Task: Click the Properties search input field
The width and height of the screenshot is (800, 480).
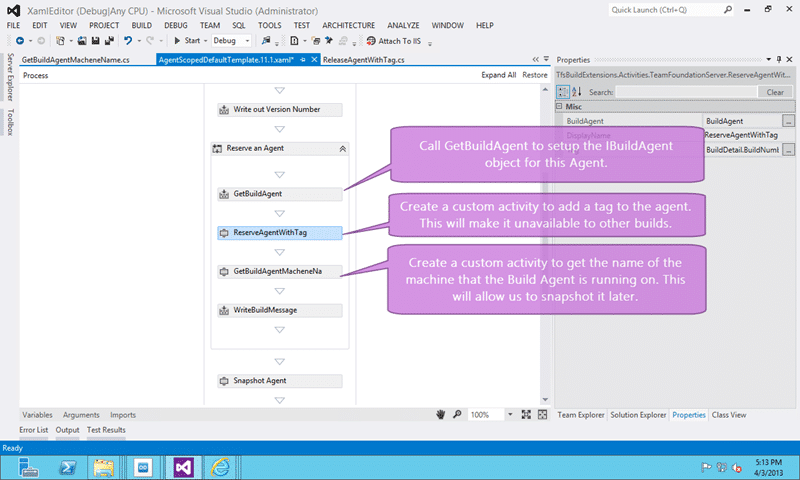Action: pyautogui.click(x=686, y=92)
